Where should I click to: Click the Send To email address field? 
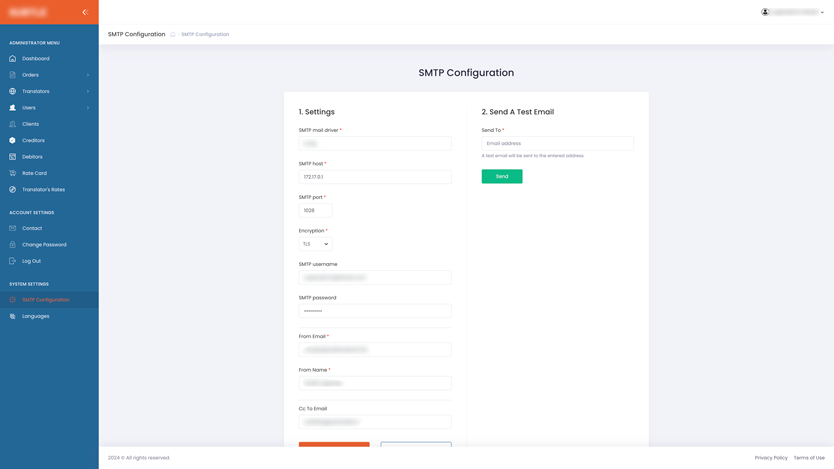click(x=557, y=144)
